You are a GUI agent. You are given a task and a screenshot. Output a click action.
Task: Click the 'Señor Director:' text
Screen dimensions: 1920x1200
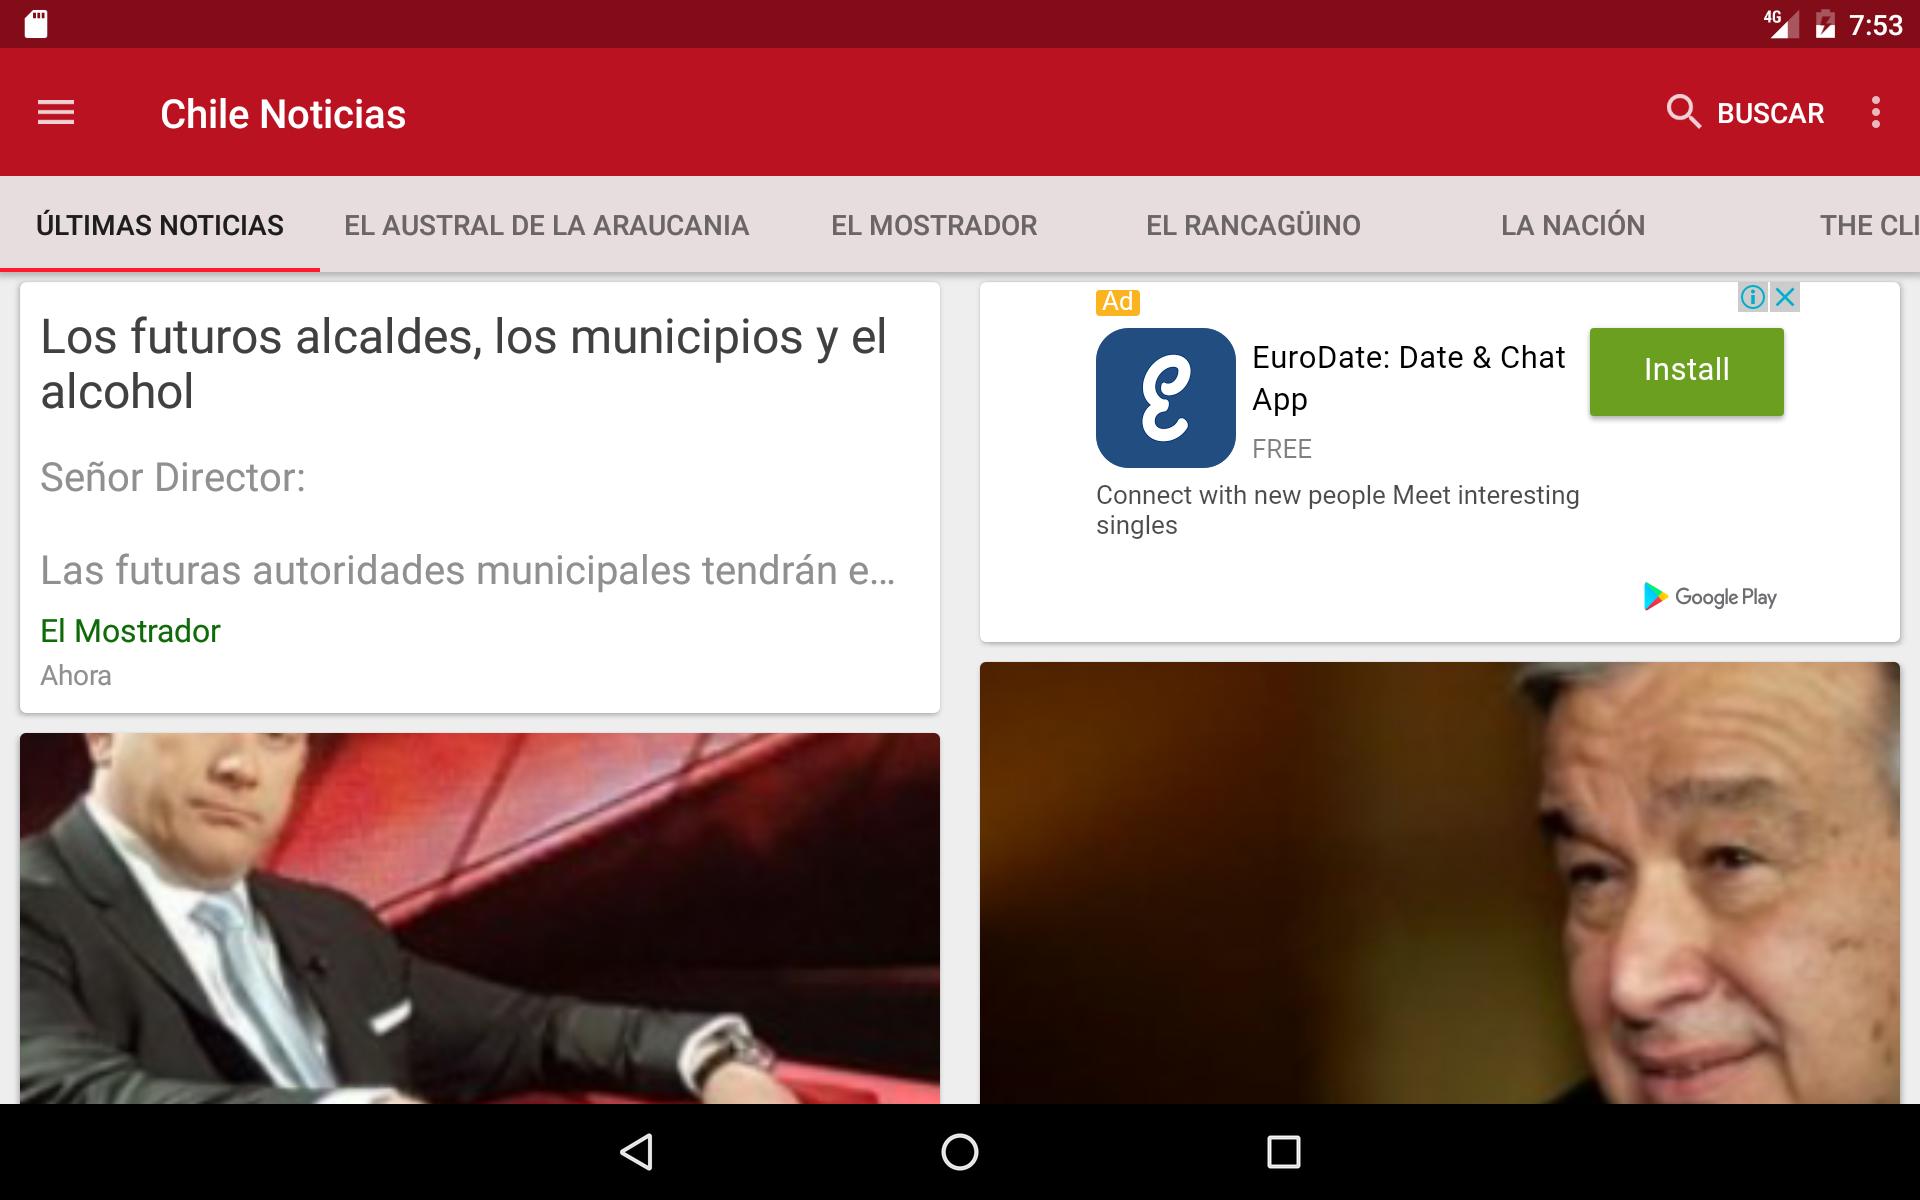click(x=173, y=478)
